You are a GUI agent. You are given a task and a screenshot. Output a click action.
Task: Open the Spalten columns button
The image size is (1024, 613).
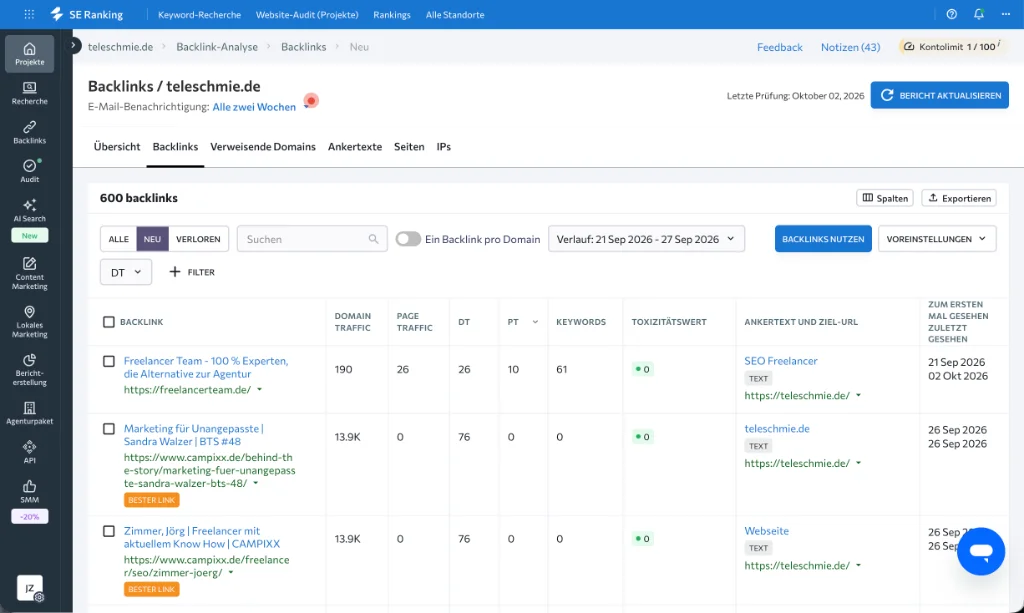click(x=885, y=198)
